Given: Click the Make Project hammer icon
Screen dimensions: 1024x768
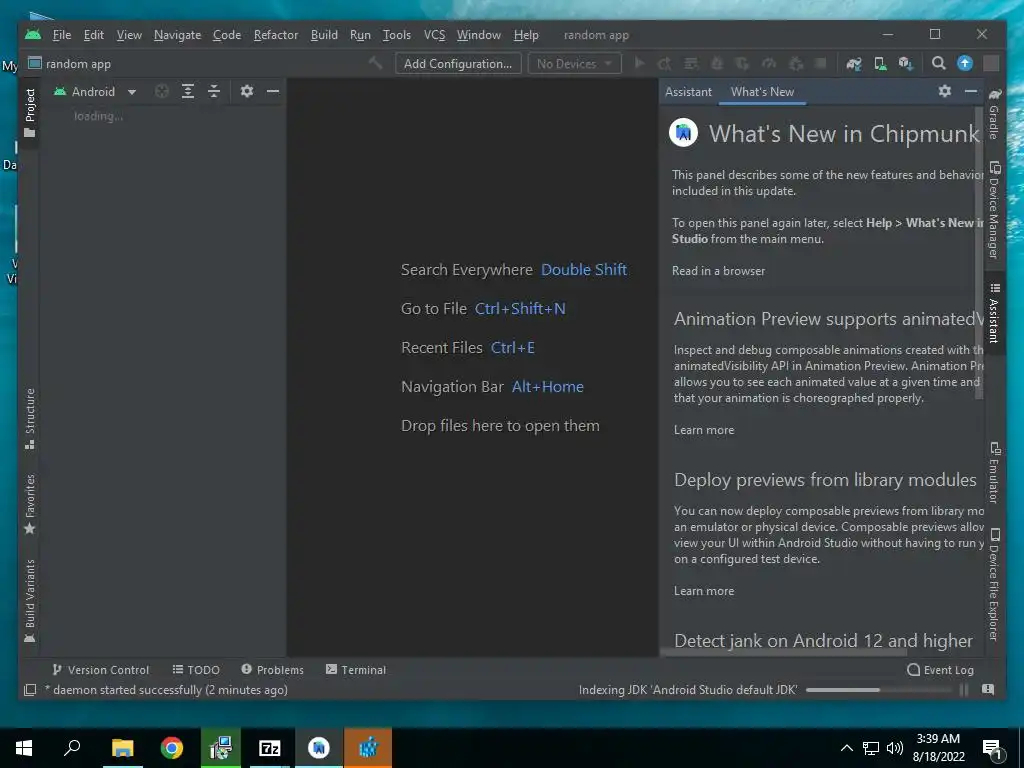Looking at the screenshot, I should pos(376,63).
